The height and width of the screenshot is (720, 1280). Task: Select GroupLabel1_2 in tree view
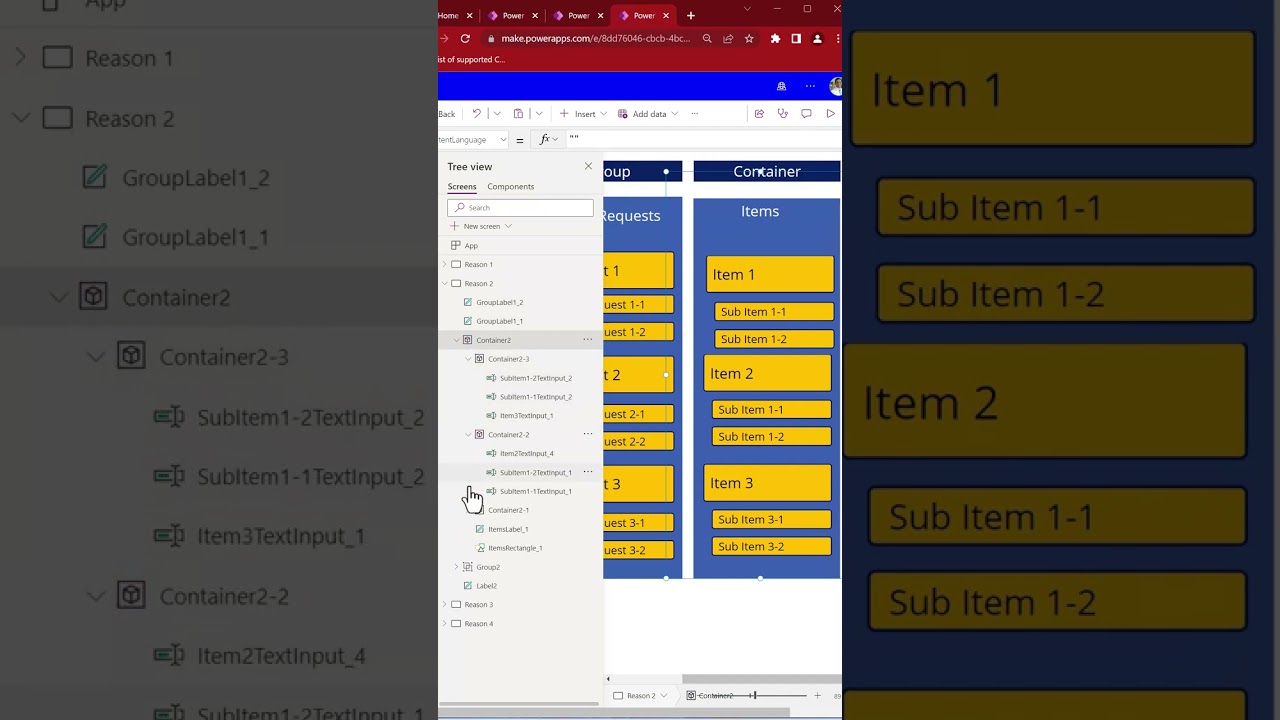click(x=499, y=302)
